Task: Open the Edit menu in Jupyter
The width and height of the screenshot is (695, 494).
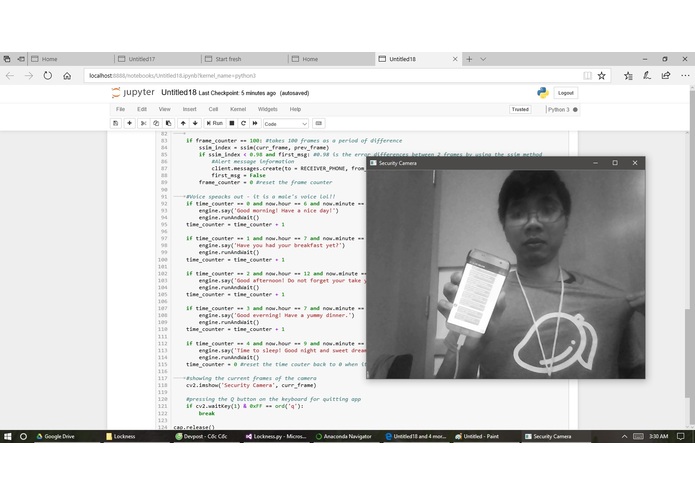Action: coord(142,109)
